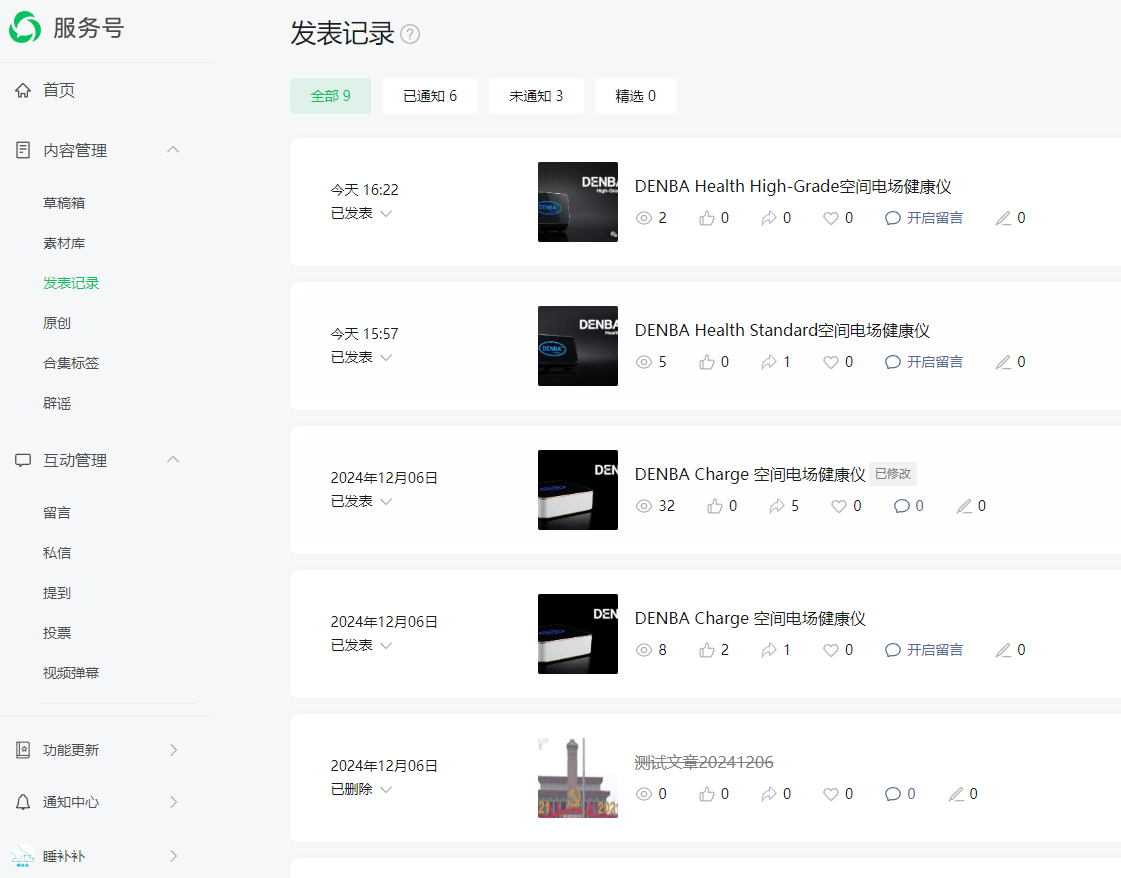Click share arrow icon on High-Grade article
Image resolution: width=1121 pixels, height=878 pixels.
(x=769, y=218)
